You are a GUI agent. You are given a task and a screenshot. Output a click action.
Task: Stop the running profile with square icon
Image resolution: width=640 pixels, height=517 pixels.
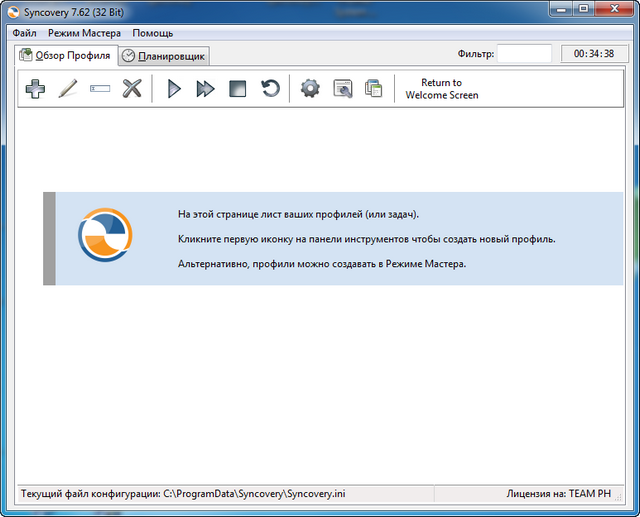[237, 90]
